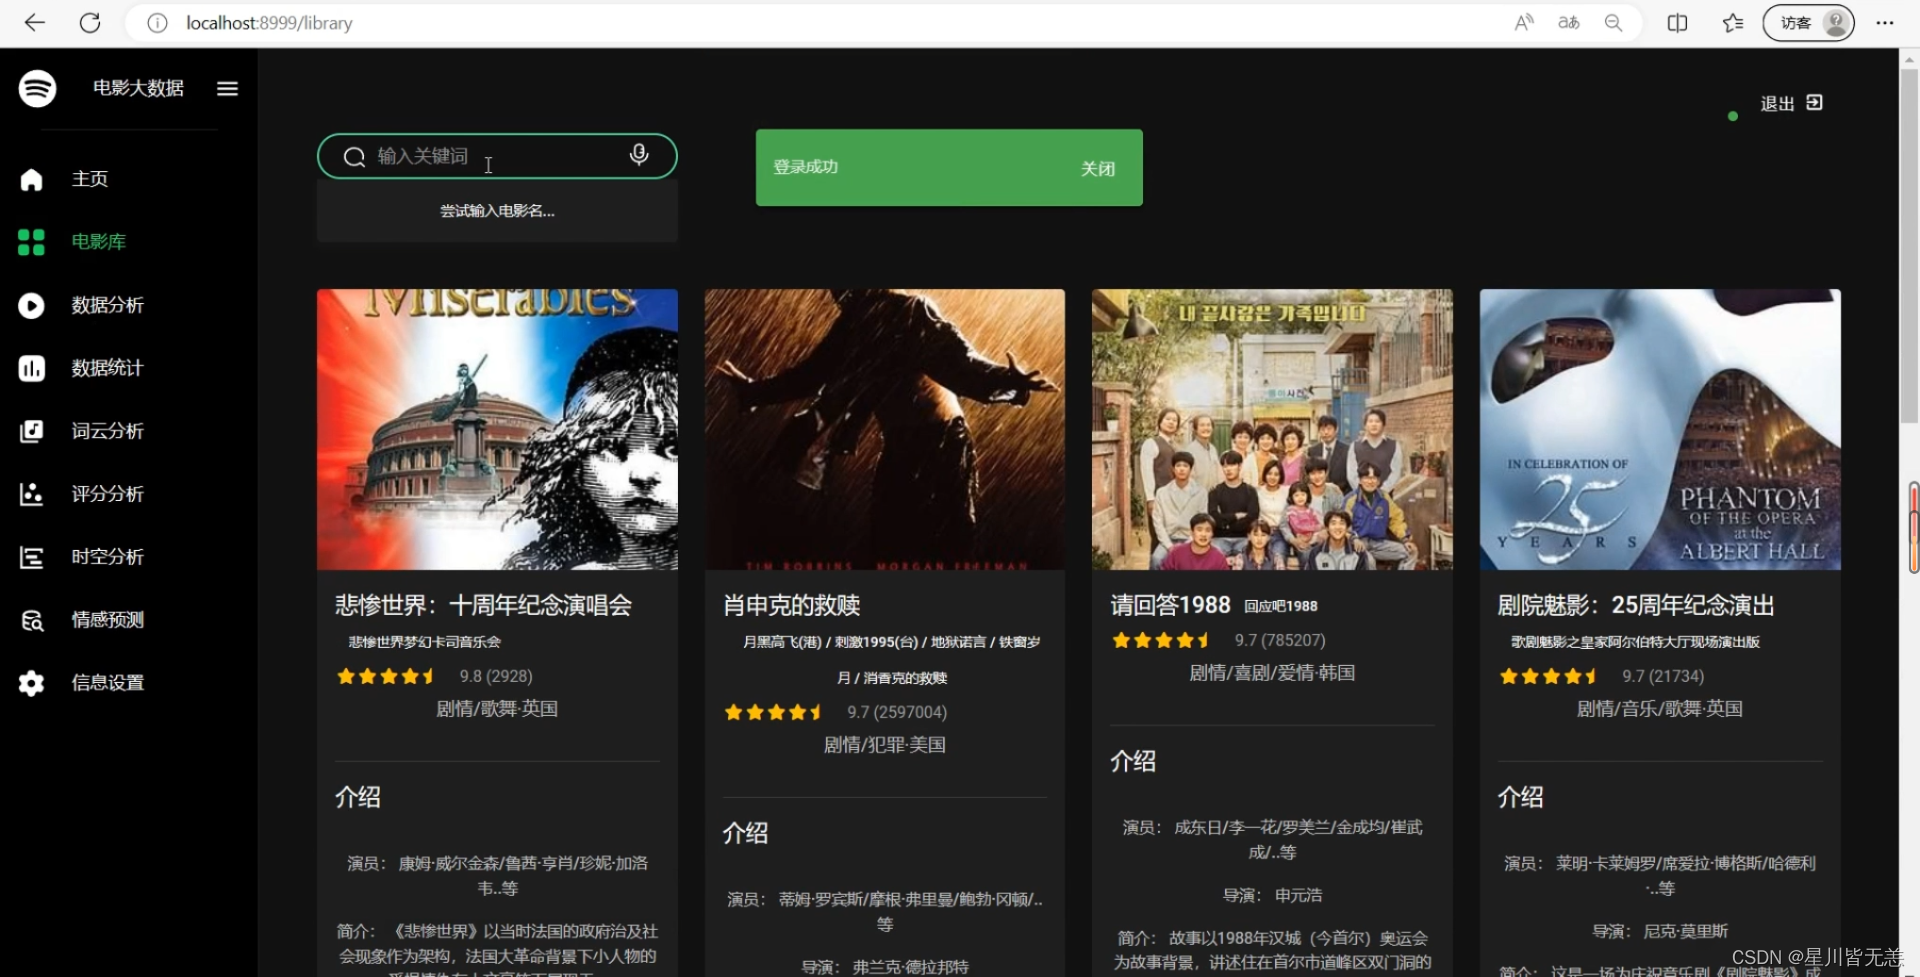The height and width of the screenshot is (977, 1920).
Task: Refresh the page with reload icon
Action: [x=90, y=22]
